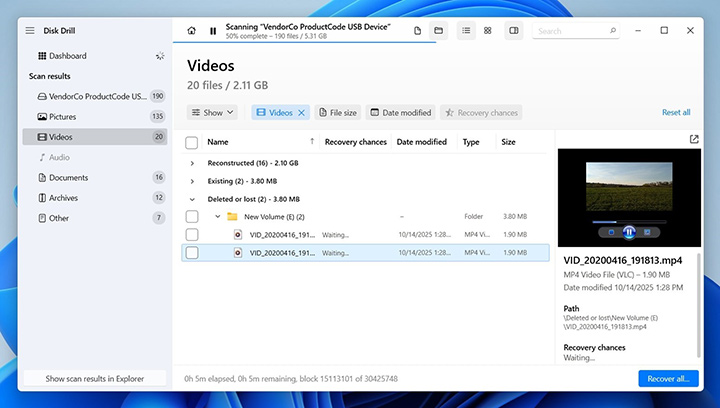Open the Audio category
Viewport: 720px width, 408px height.
(95, 157)
